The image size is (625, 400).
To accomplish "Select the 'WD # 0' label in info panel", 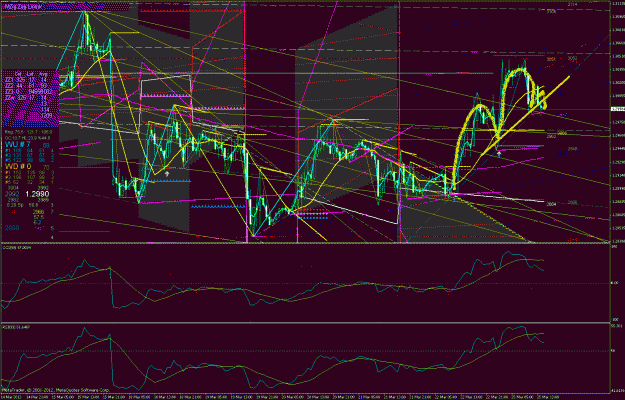I will point(16,165).
